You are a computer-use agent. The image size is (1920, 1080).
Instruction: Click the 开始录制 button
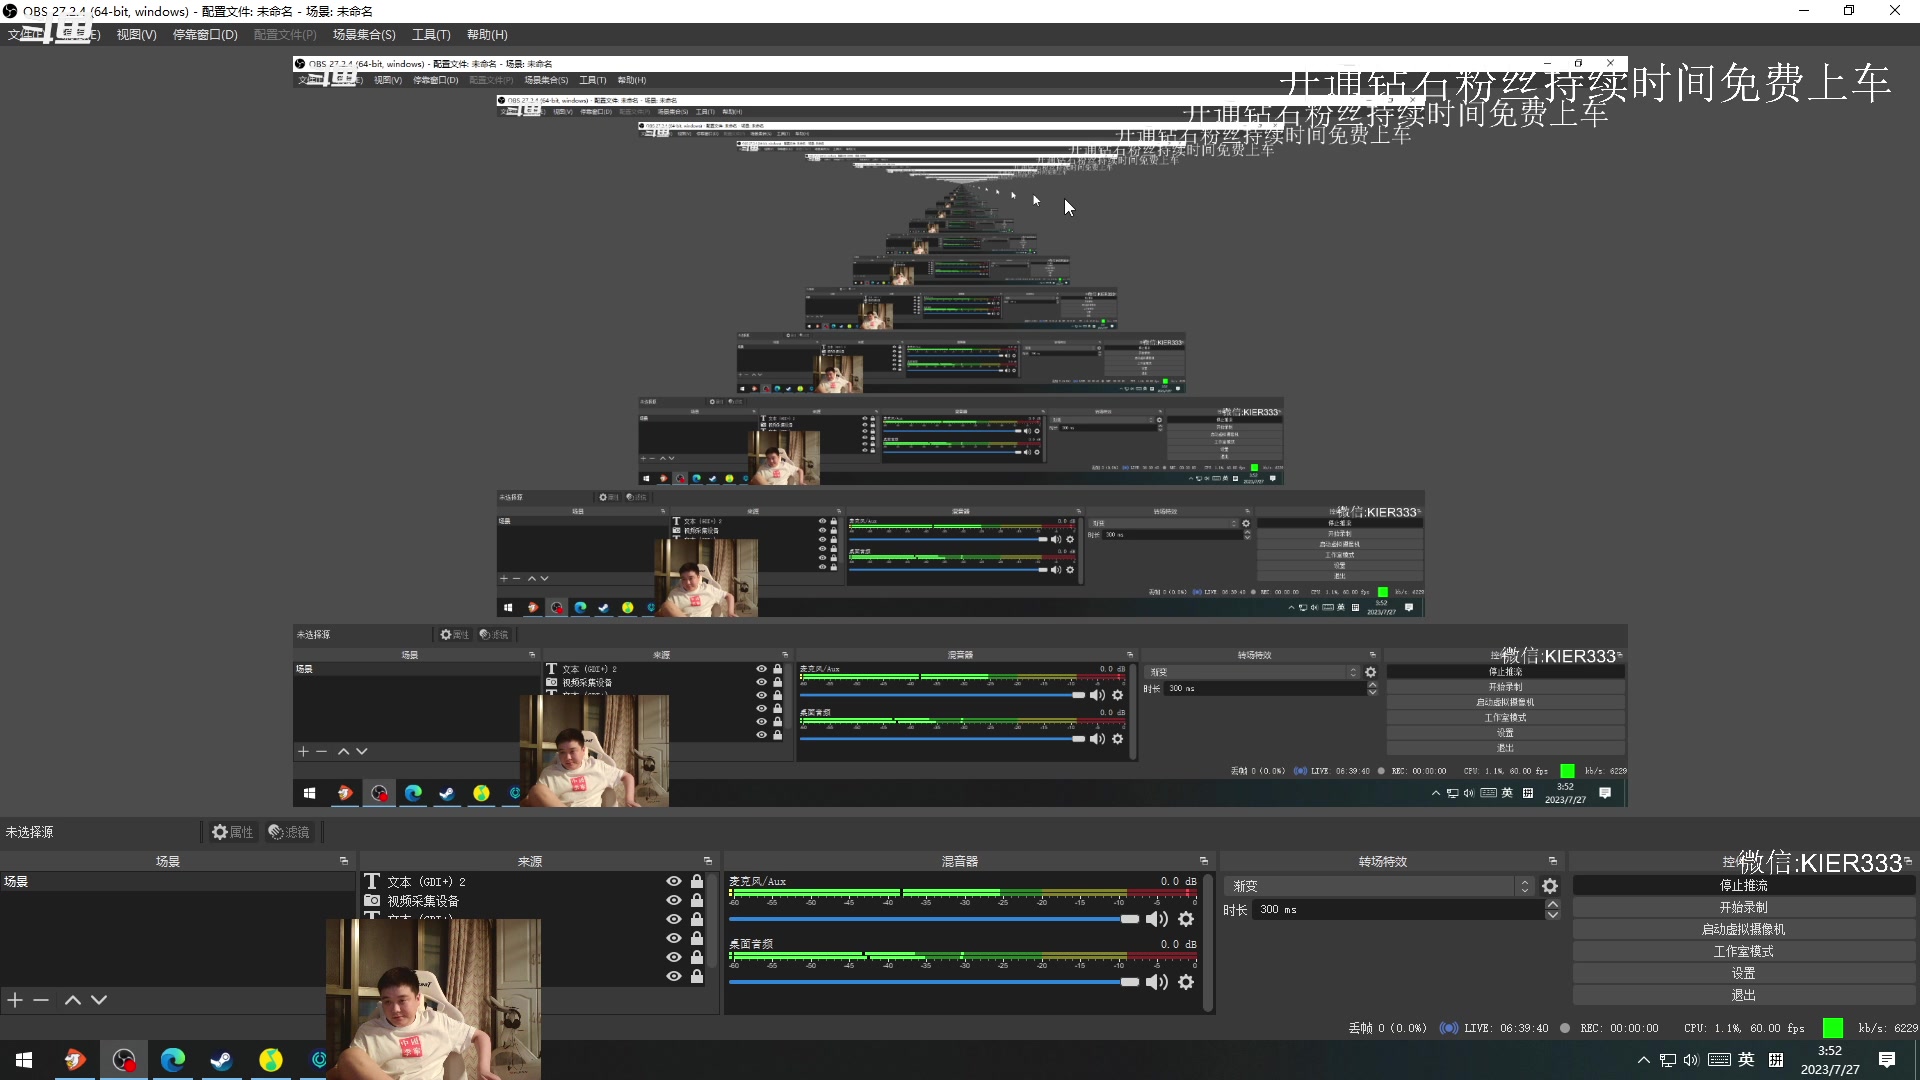click(1743, 908)
